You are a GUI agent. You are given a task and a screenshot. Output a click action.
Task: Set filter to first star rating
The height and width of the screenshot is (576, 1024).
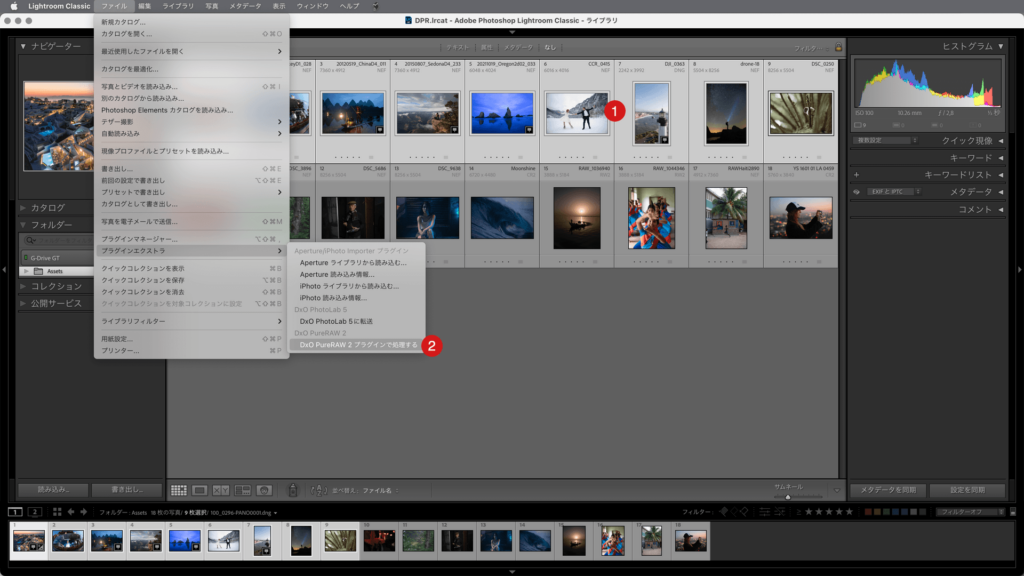pos(808,512)
